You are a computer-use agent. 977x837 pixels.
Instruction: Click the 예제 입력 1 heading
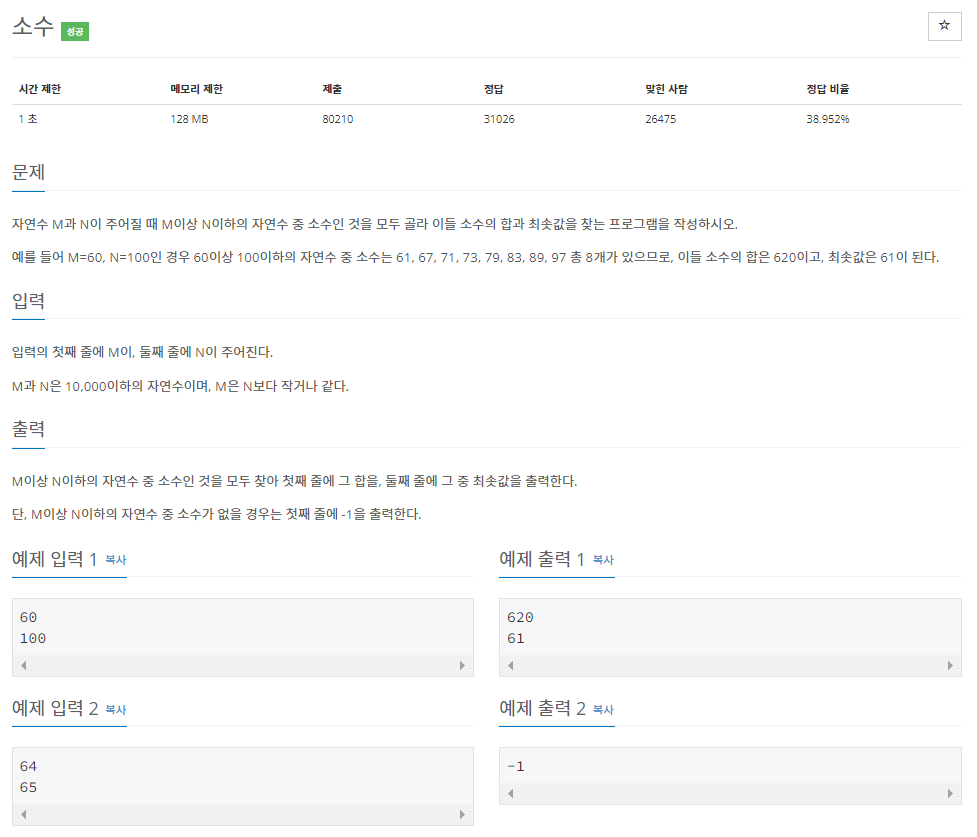pyautogui.click(x=54, y=559)
